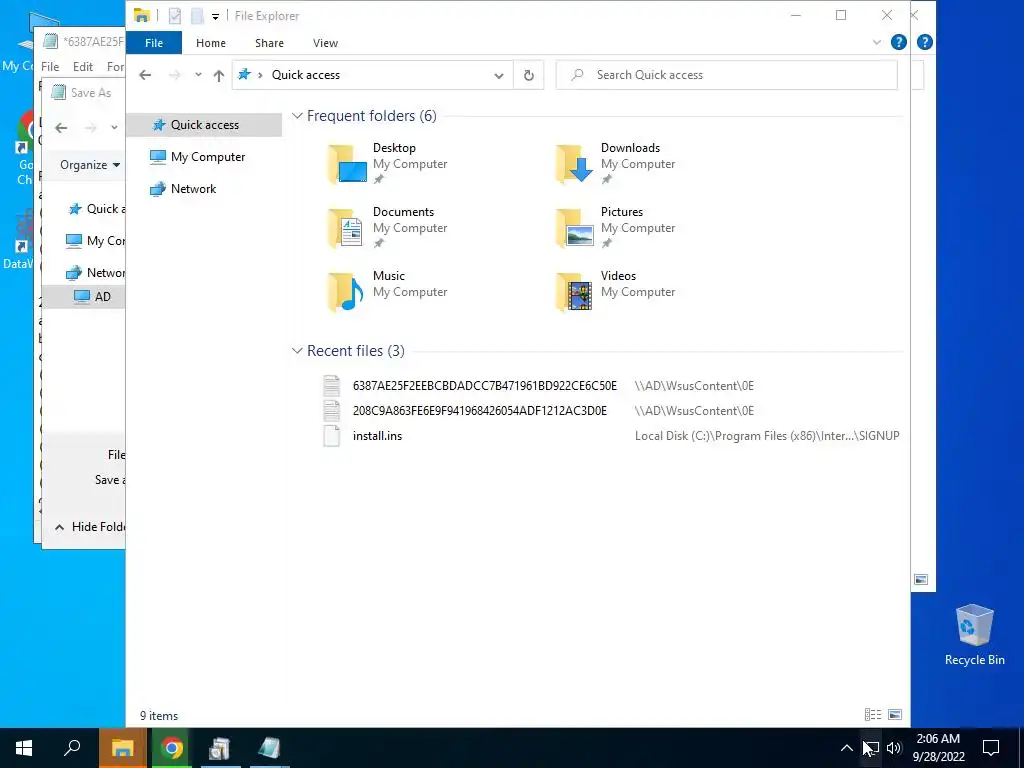Click File Explorer on the taskbar
1024x768 pixels.
[122, 748]
